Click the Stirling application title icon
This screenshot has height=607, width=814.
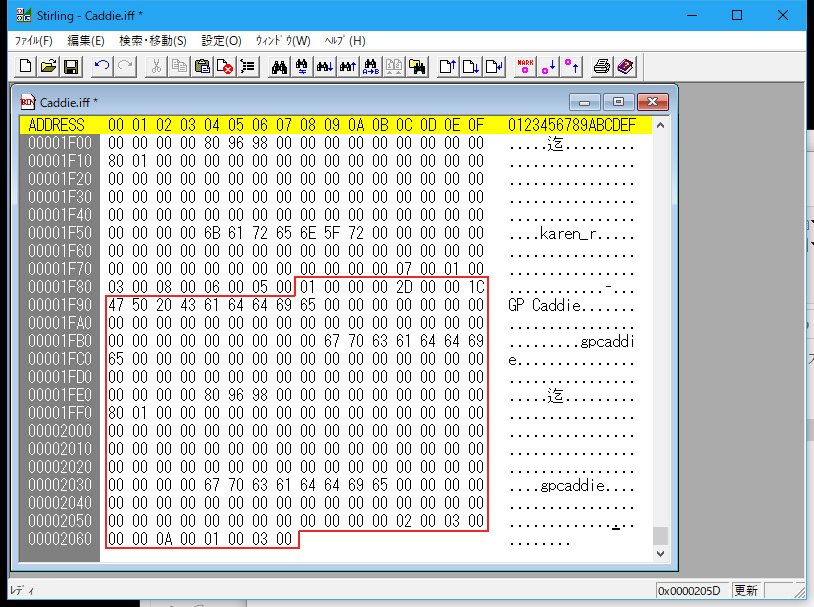23,15
